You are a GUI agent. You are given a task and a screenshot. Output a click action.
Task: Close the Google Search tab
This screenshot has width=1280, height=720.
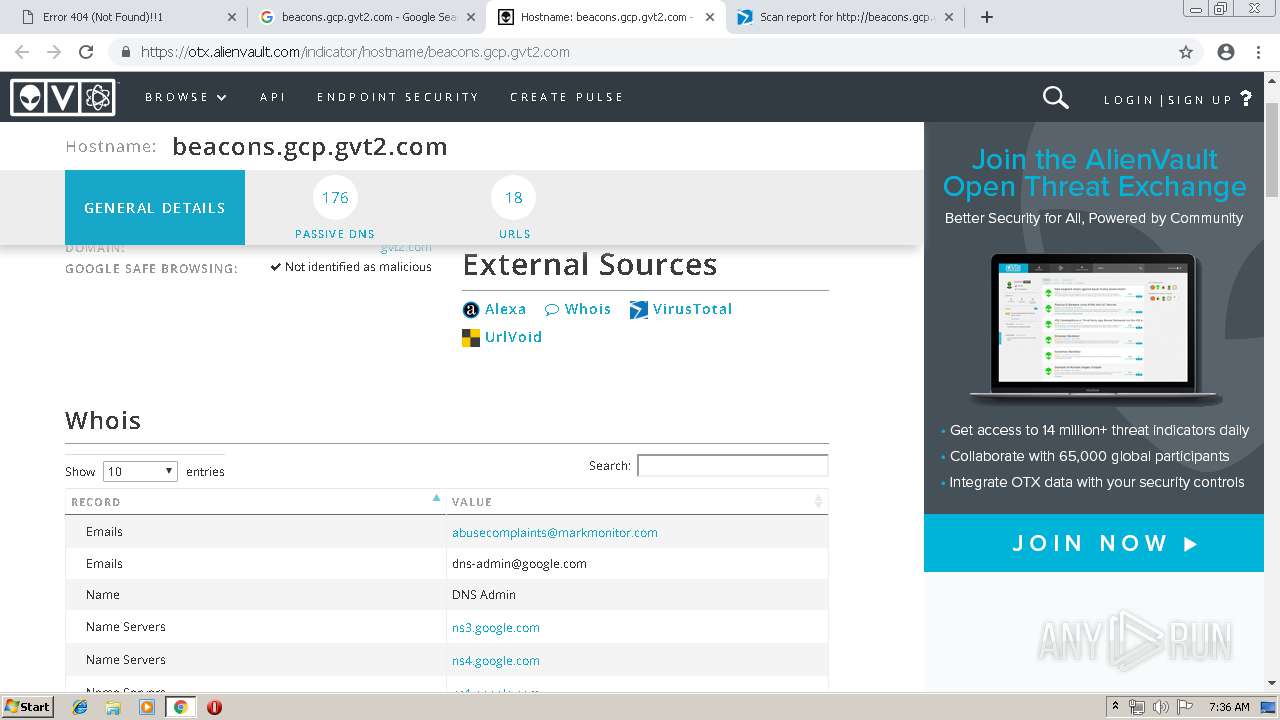(x=471, y=17)
